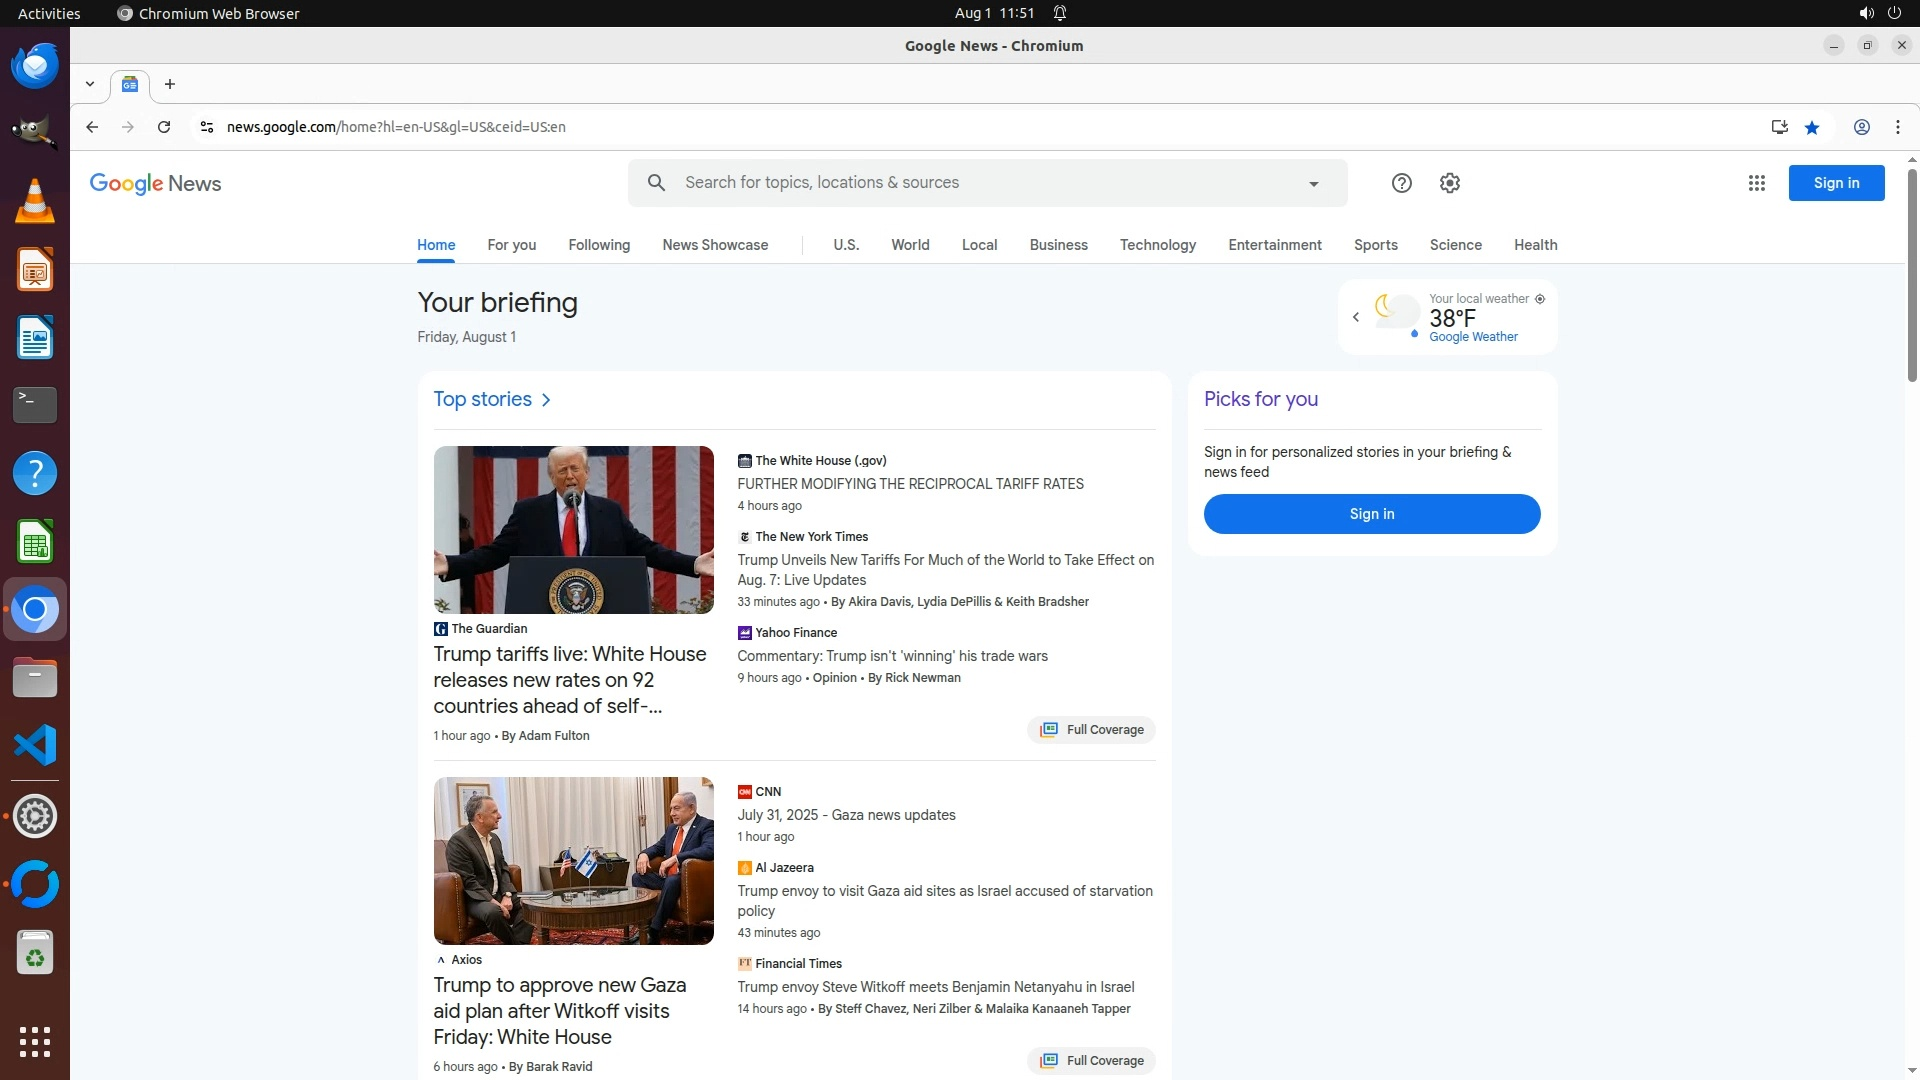1920x1080 pixels.
Task: Click the install app icon in address bar
Action: coord(1779,127)
